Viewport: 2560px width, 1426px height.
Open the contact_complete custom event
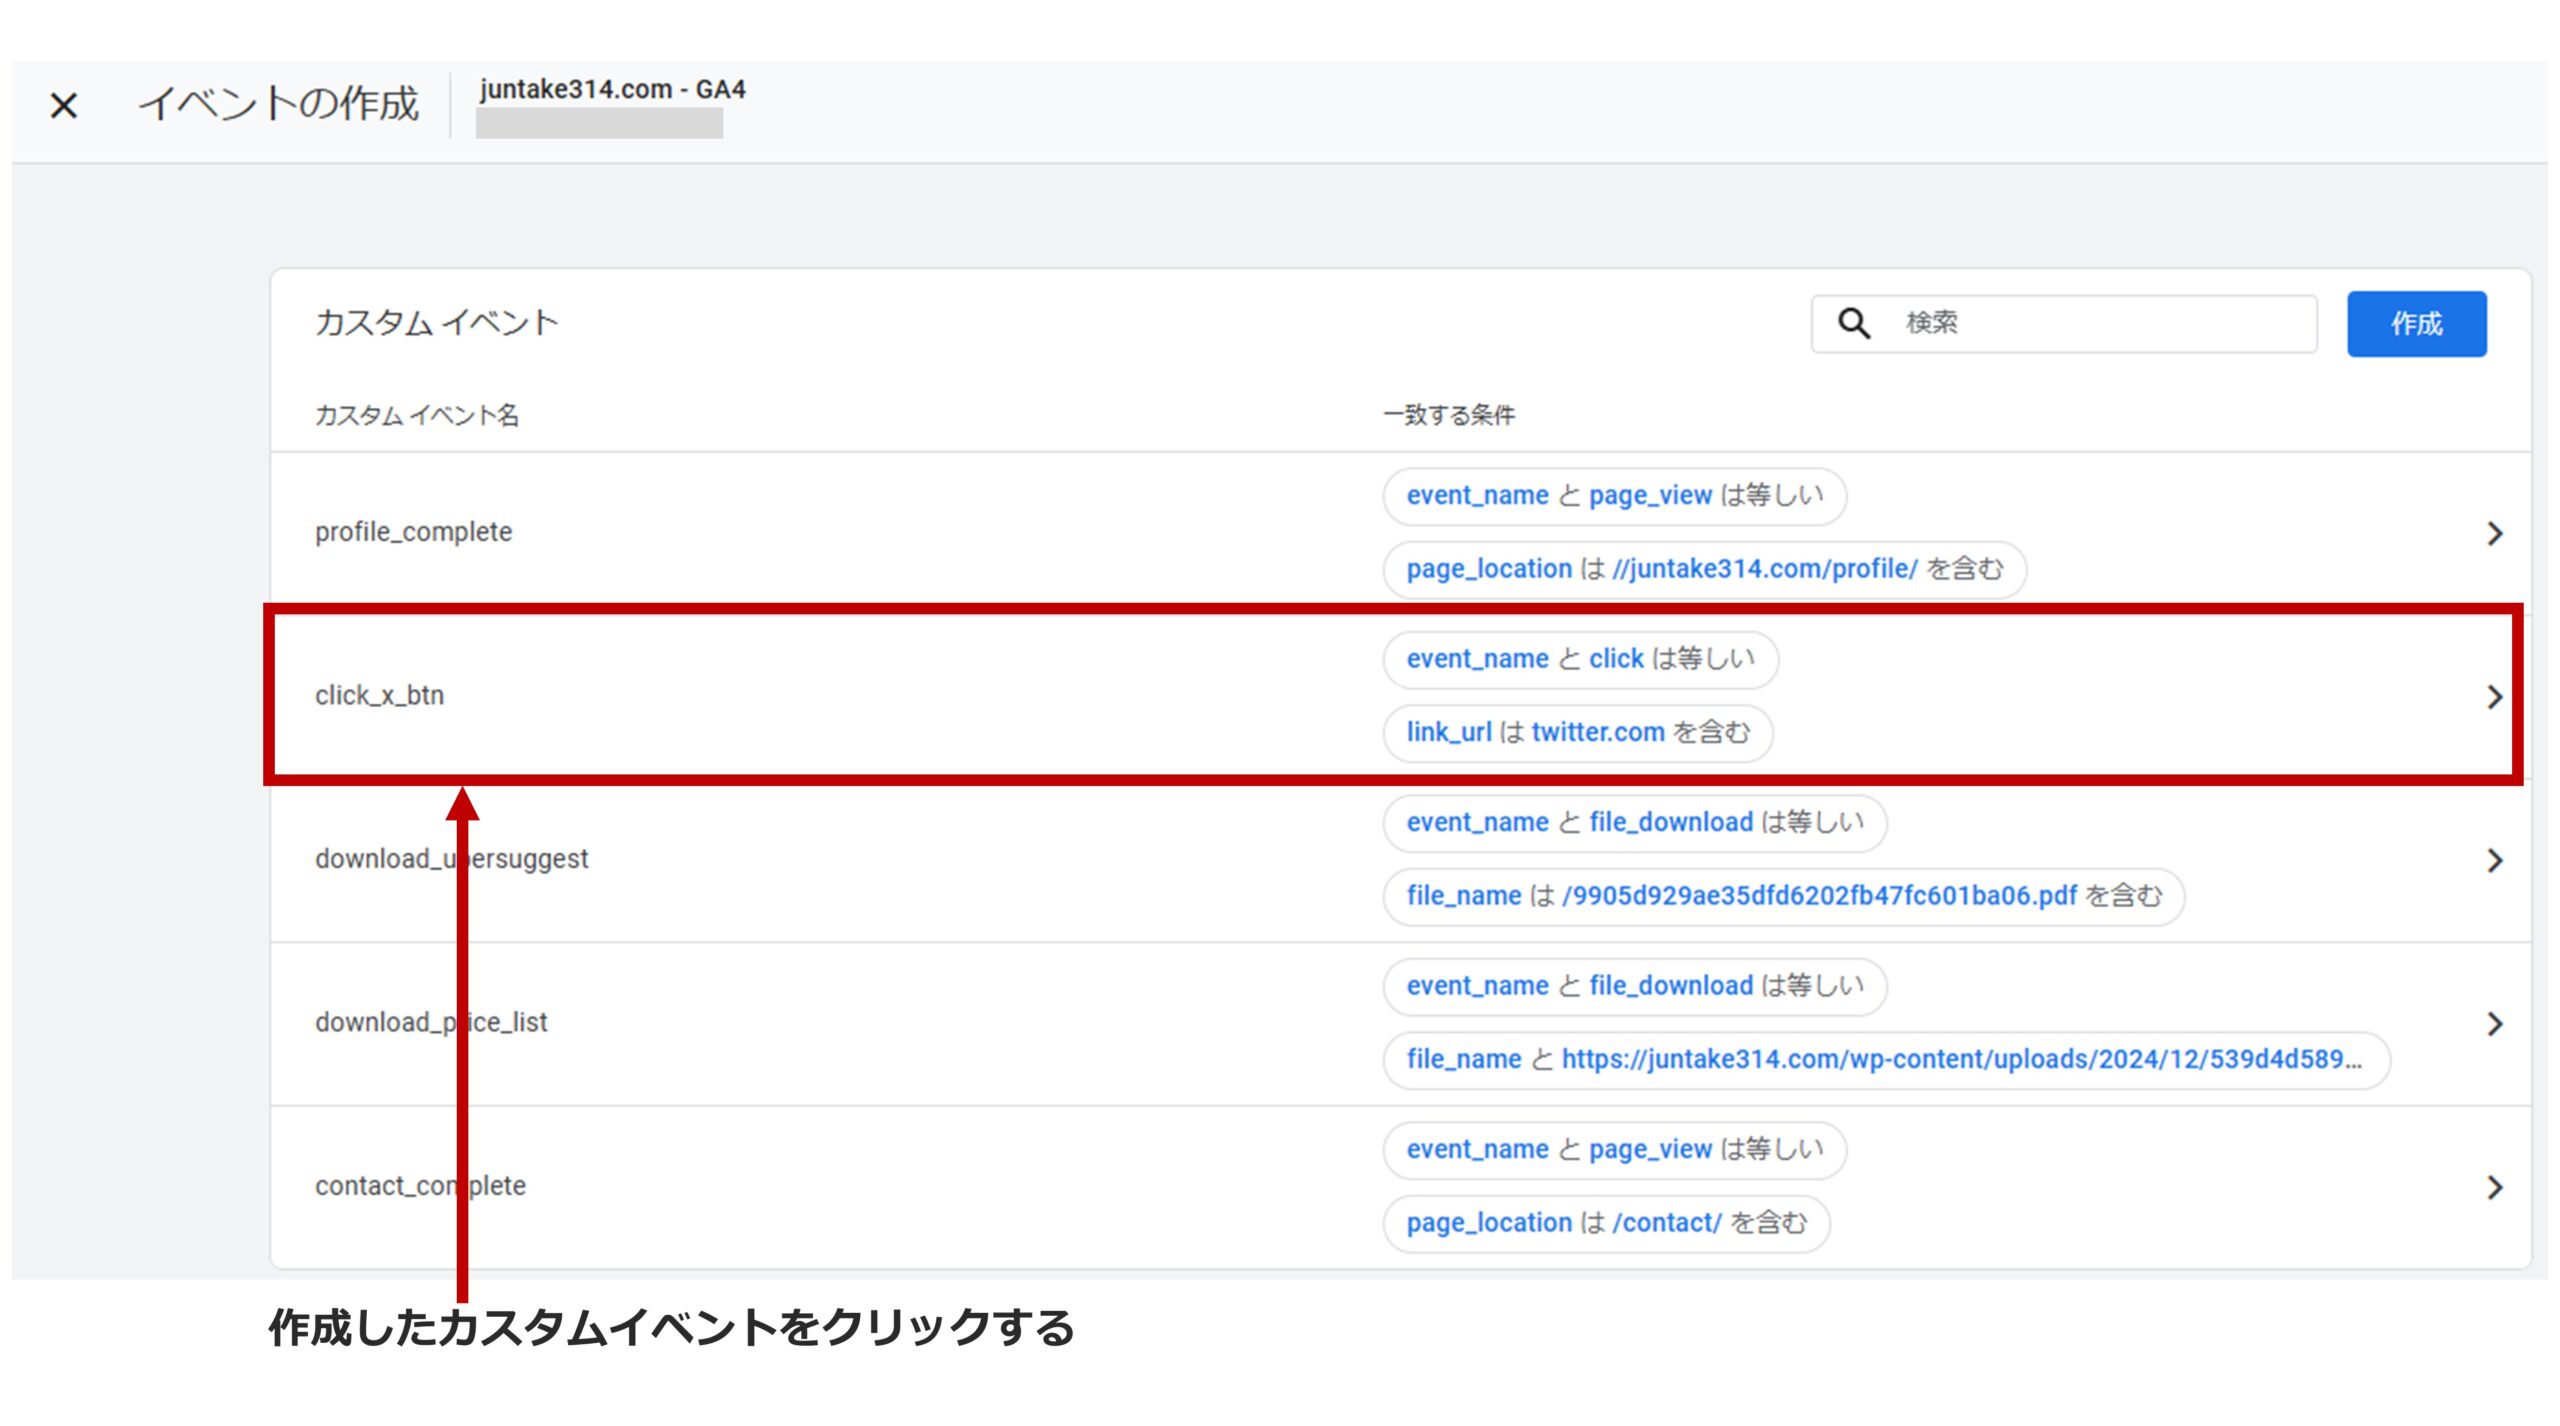(420, 1186)
